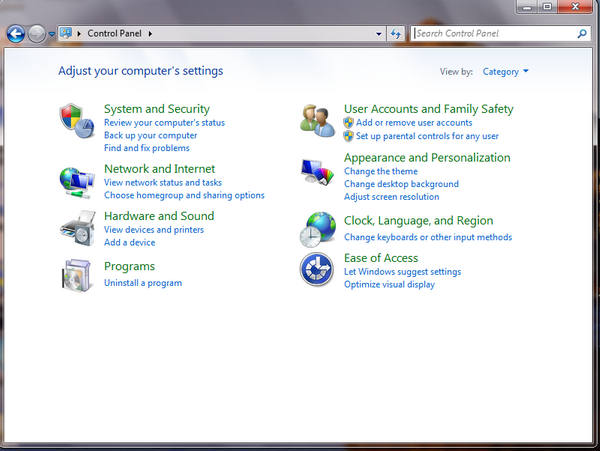Open Hardware and Sound category
Viewport: 600px width, 451px height.
tap(159, 216)
